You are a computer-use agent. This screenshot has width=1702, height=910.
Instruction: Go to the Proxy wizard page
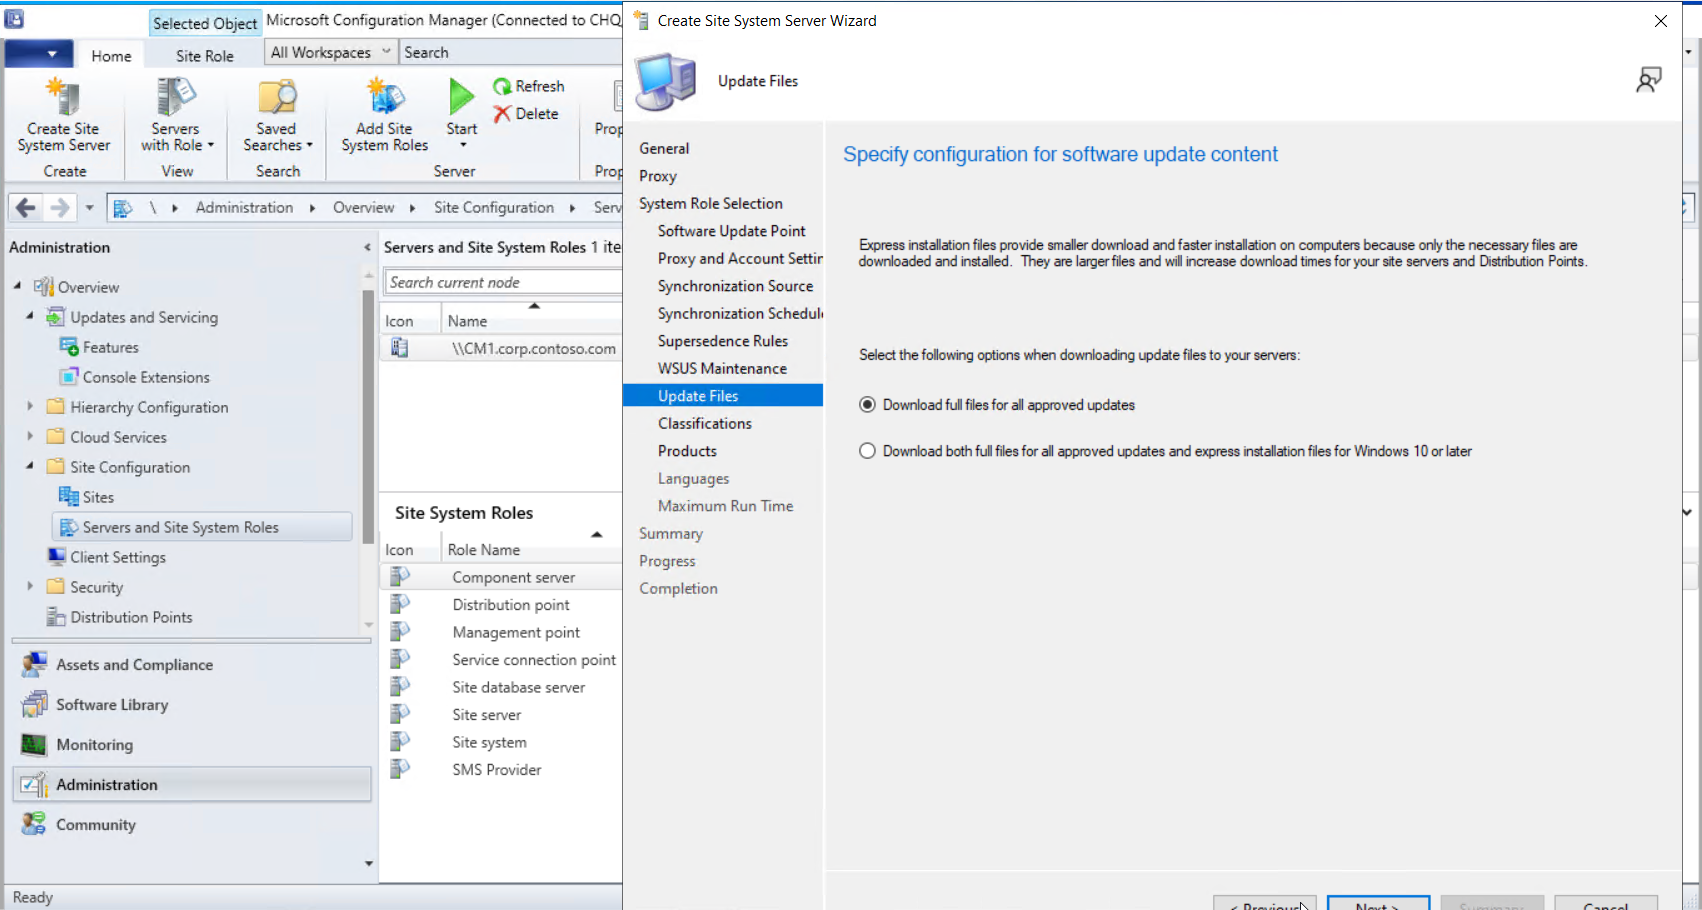pos(658,176)
